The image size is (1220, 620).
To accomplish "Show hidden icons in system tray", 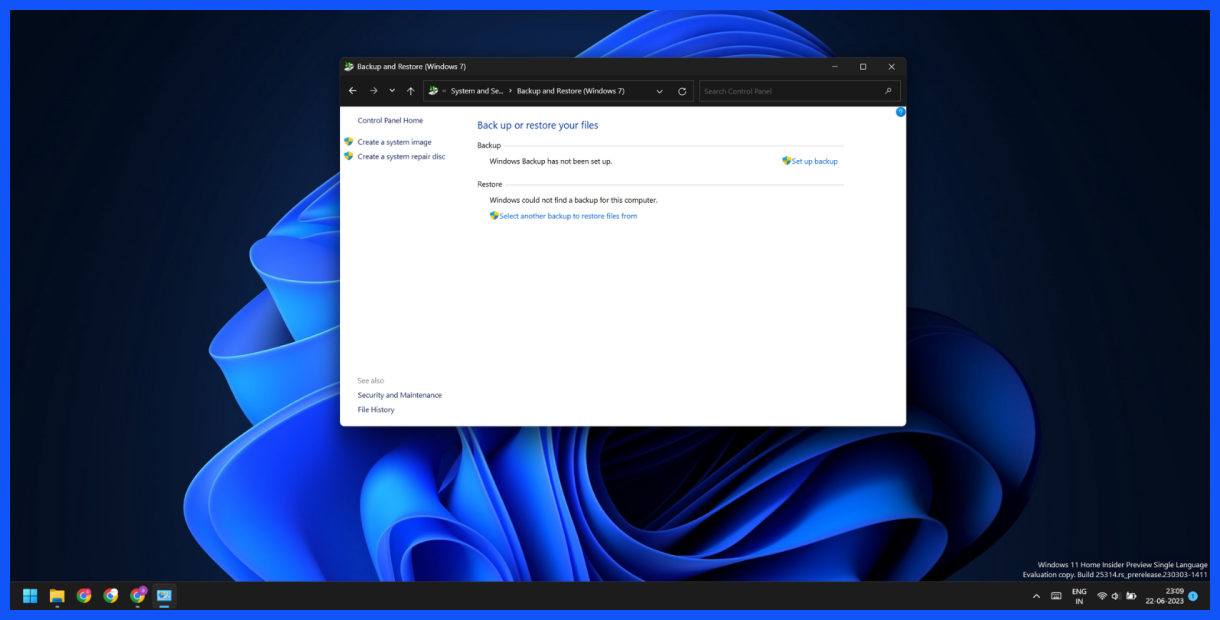I will pos(1036,596).
